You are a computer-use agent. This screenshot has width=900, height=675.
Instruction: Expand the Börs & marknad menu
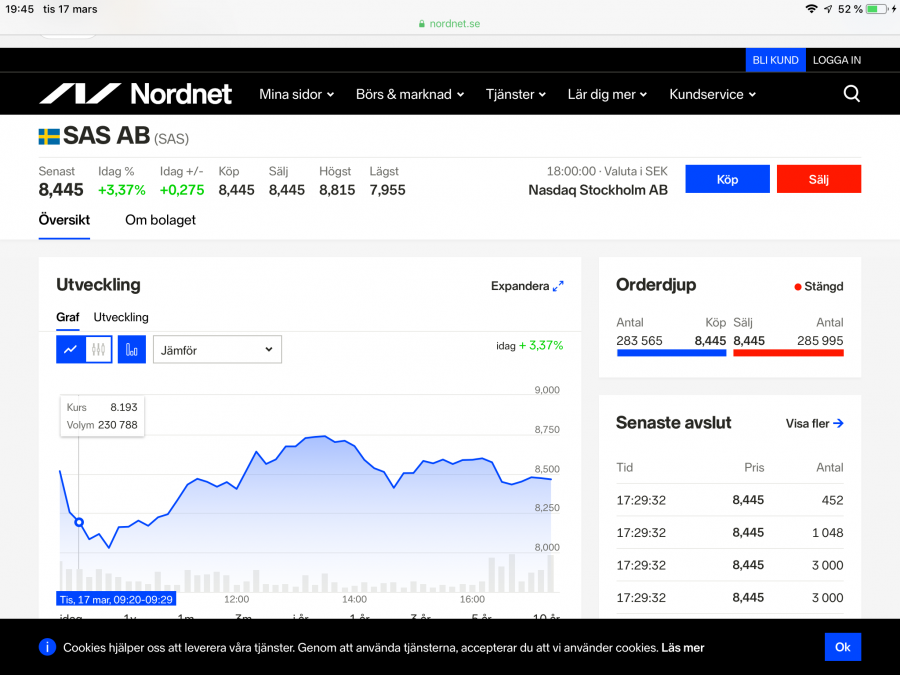tap(410, 94)
